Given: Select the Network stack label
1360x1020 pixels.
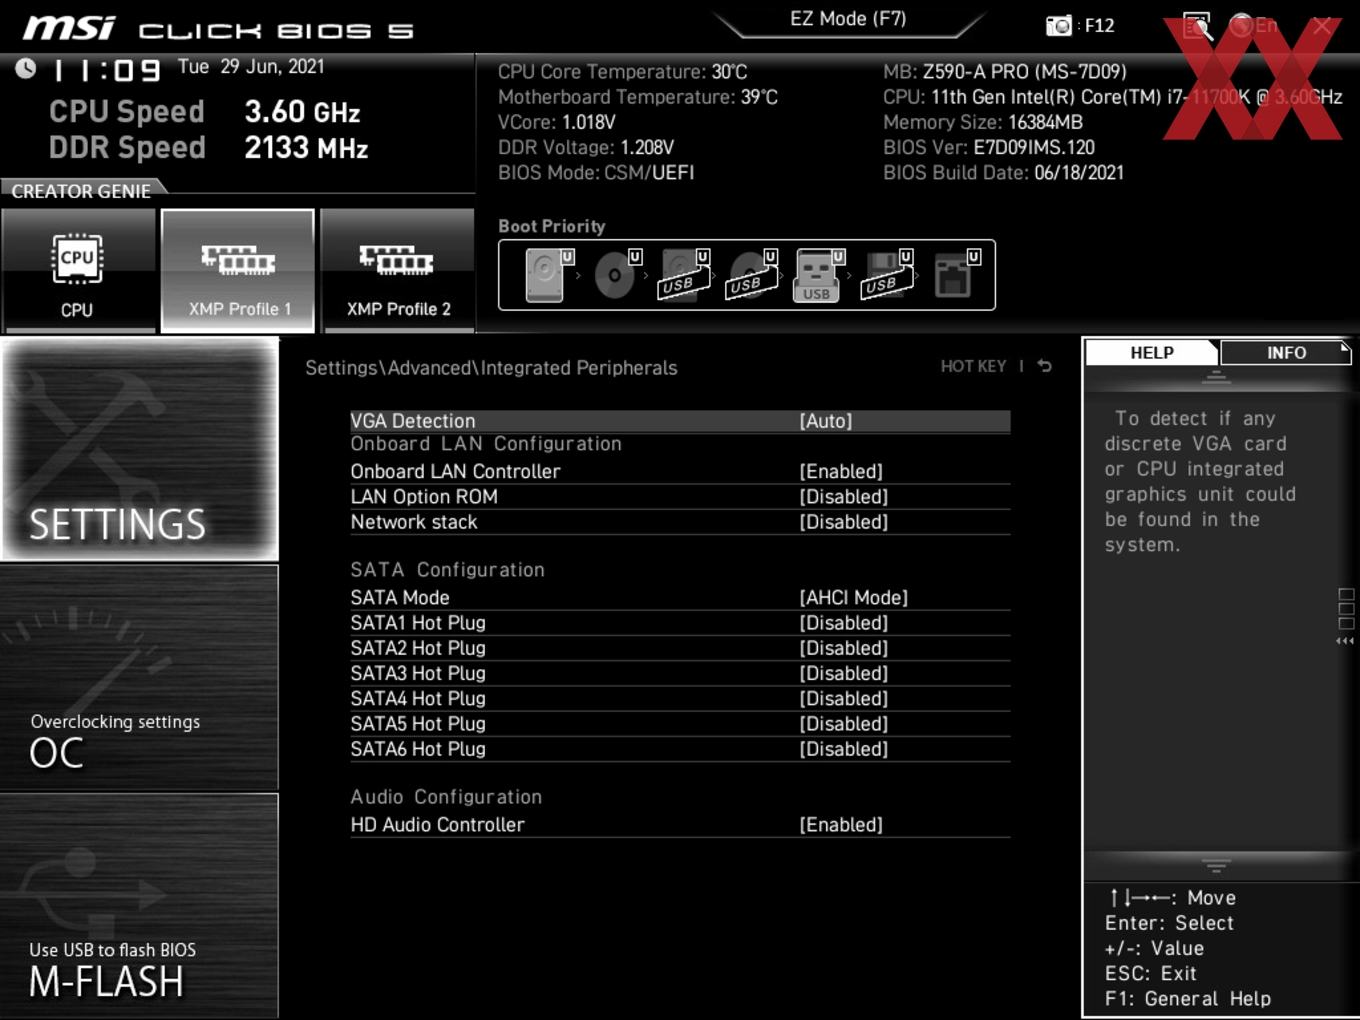Looking at the screenshot, I should (414, 522).
